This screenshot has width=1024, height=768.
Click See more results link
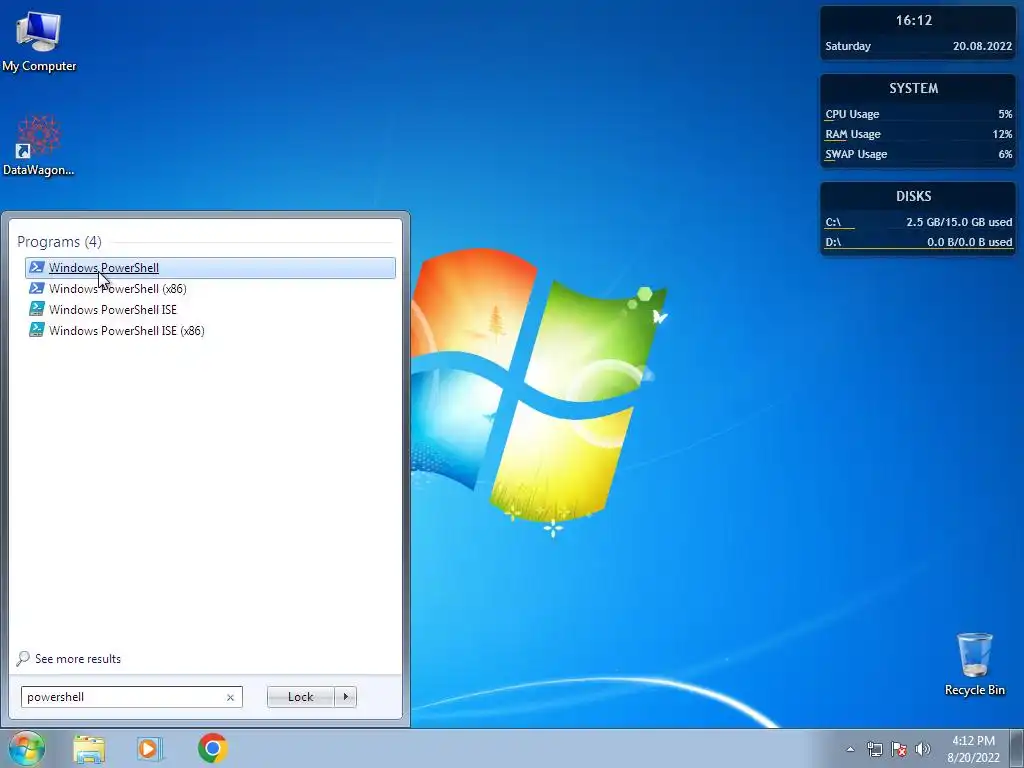(78, 659)
